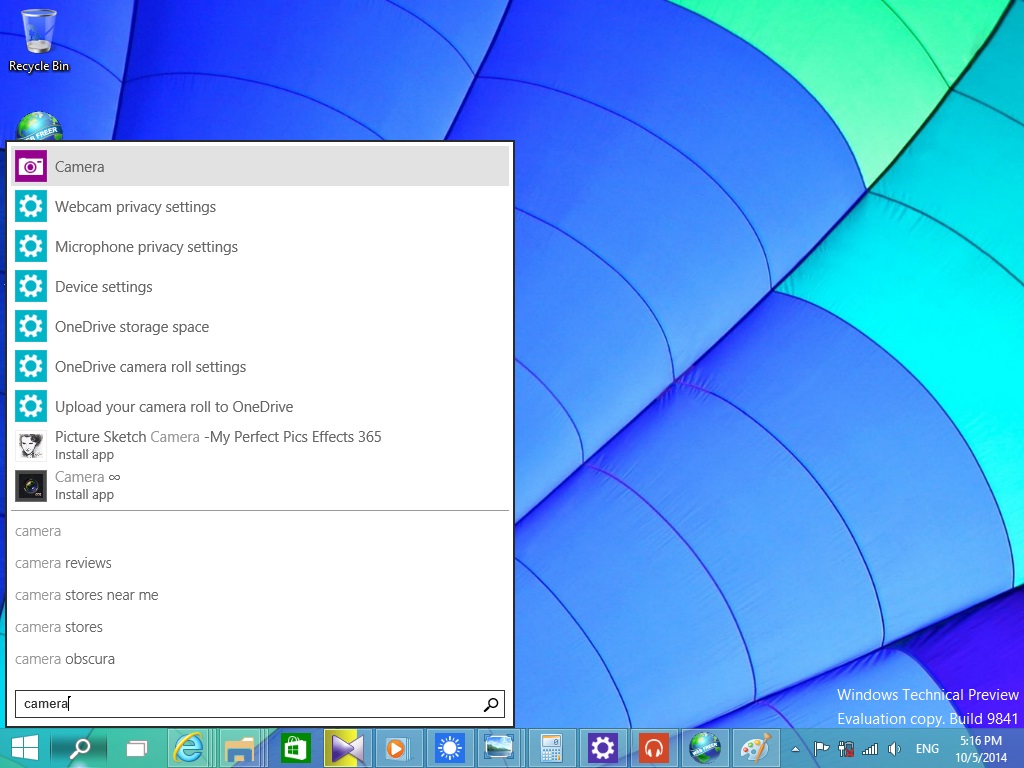Open the Calculator on the taskbar
This screenshot has width=1024, height=768.
(x=551, y=748)
